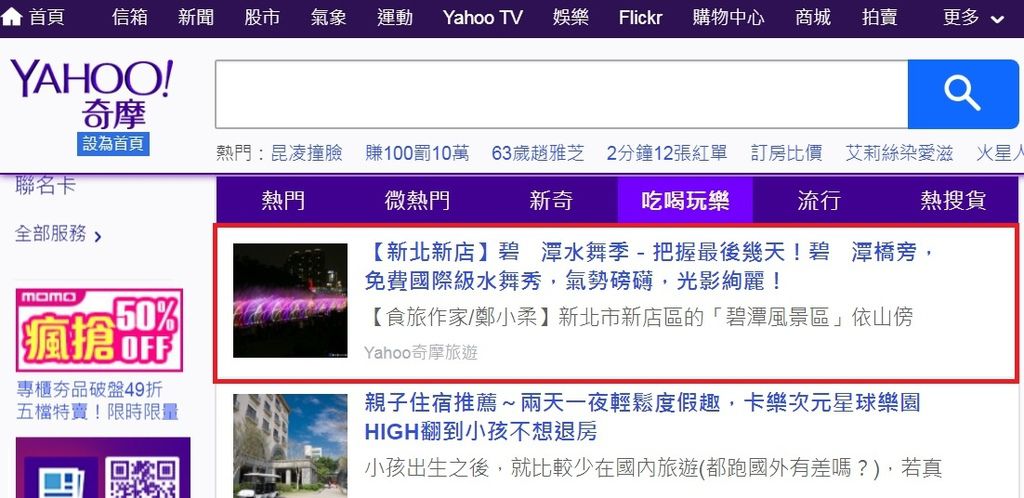Click the water fountain show thumbnail
This screenshot has height=498, width=1024.
[290, 300]
